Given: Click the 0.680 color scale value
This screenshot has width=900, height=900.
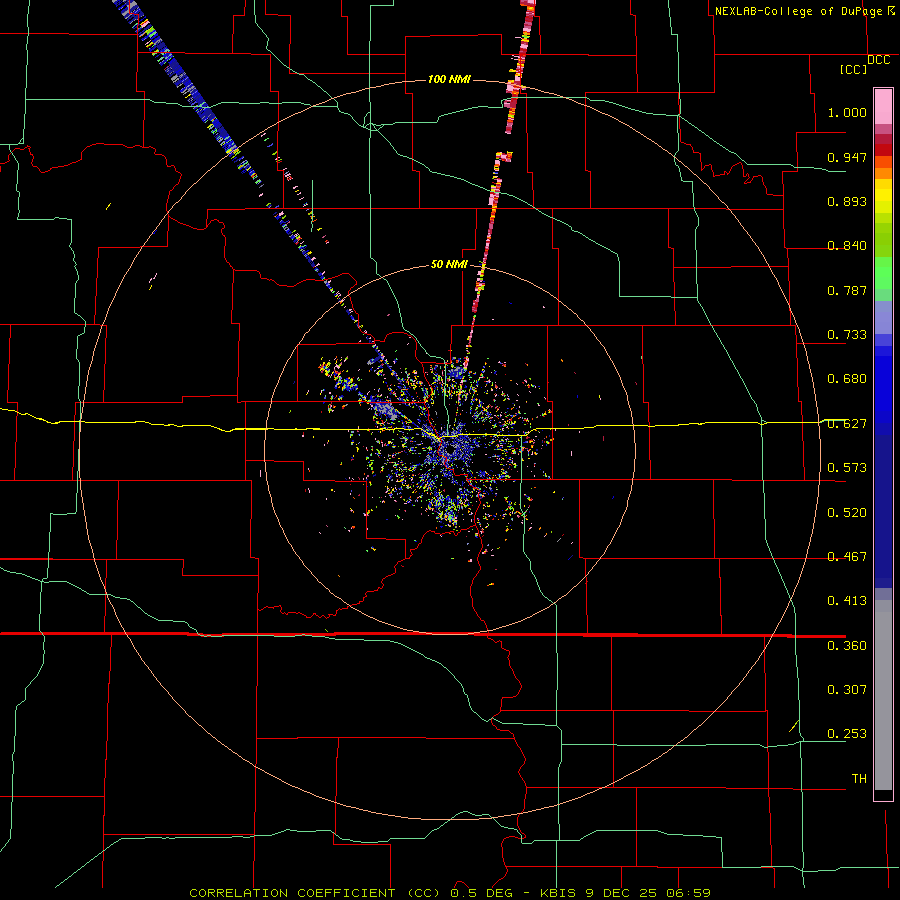Looking at the screenshot, I should pos(847,379).
